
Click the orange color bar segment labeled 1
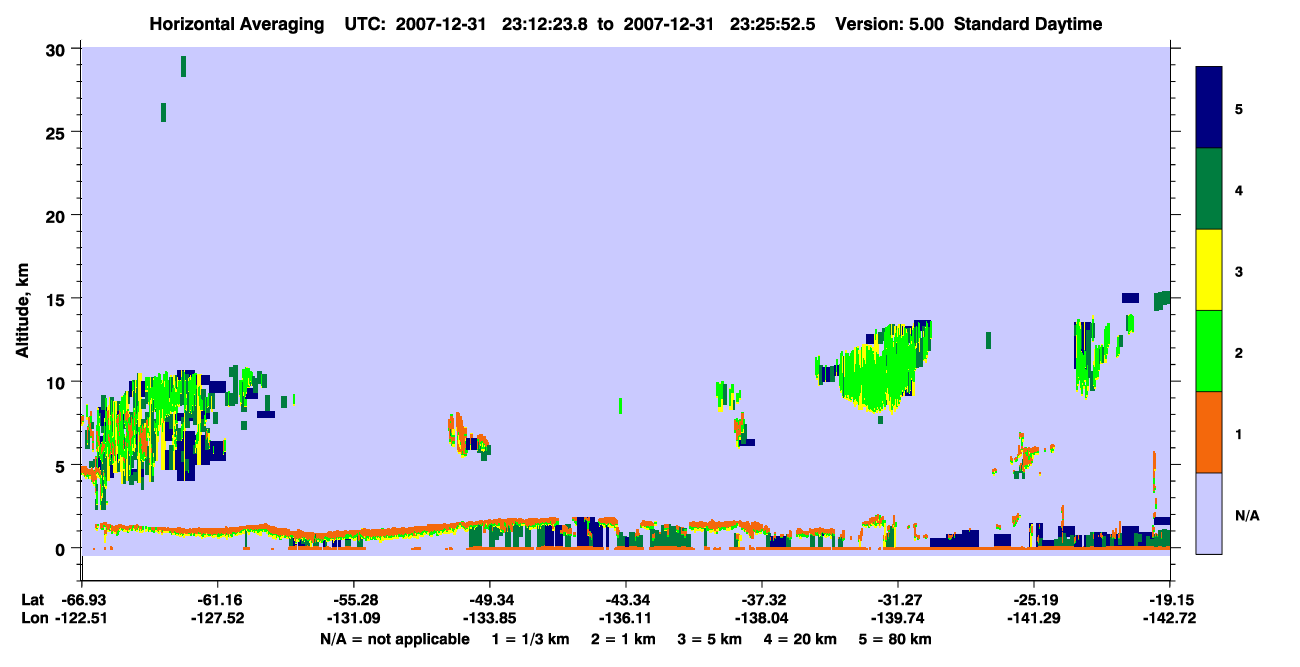click(x=1209, y=431)
